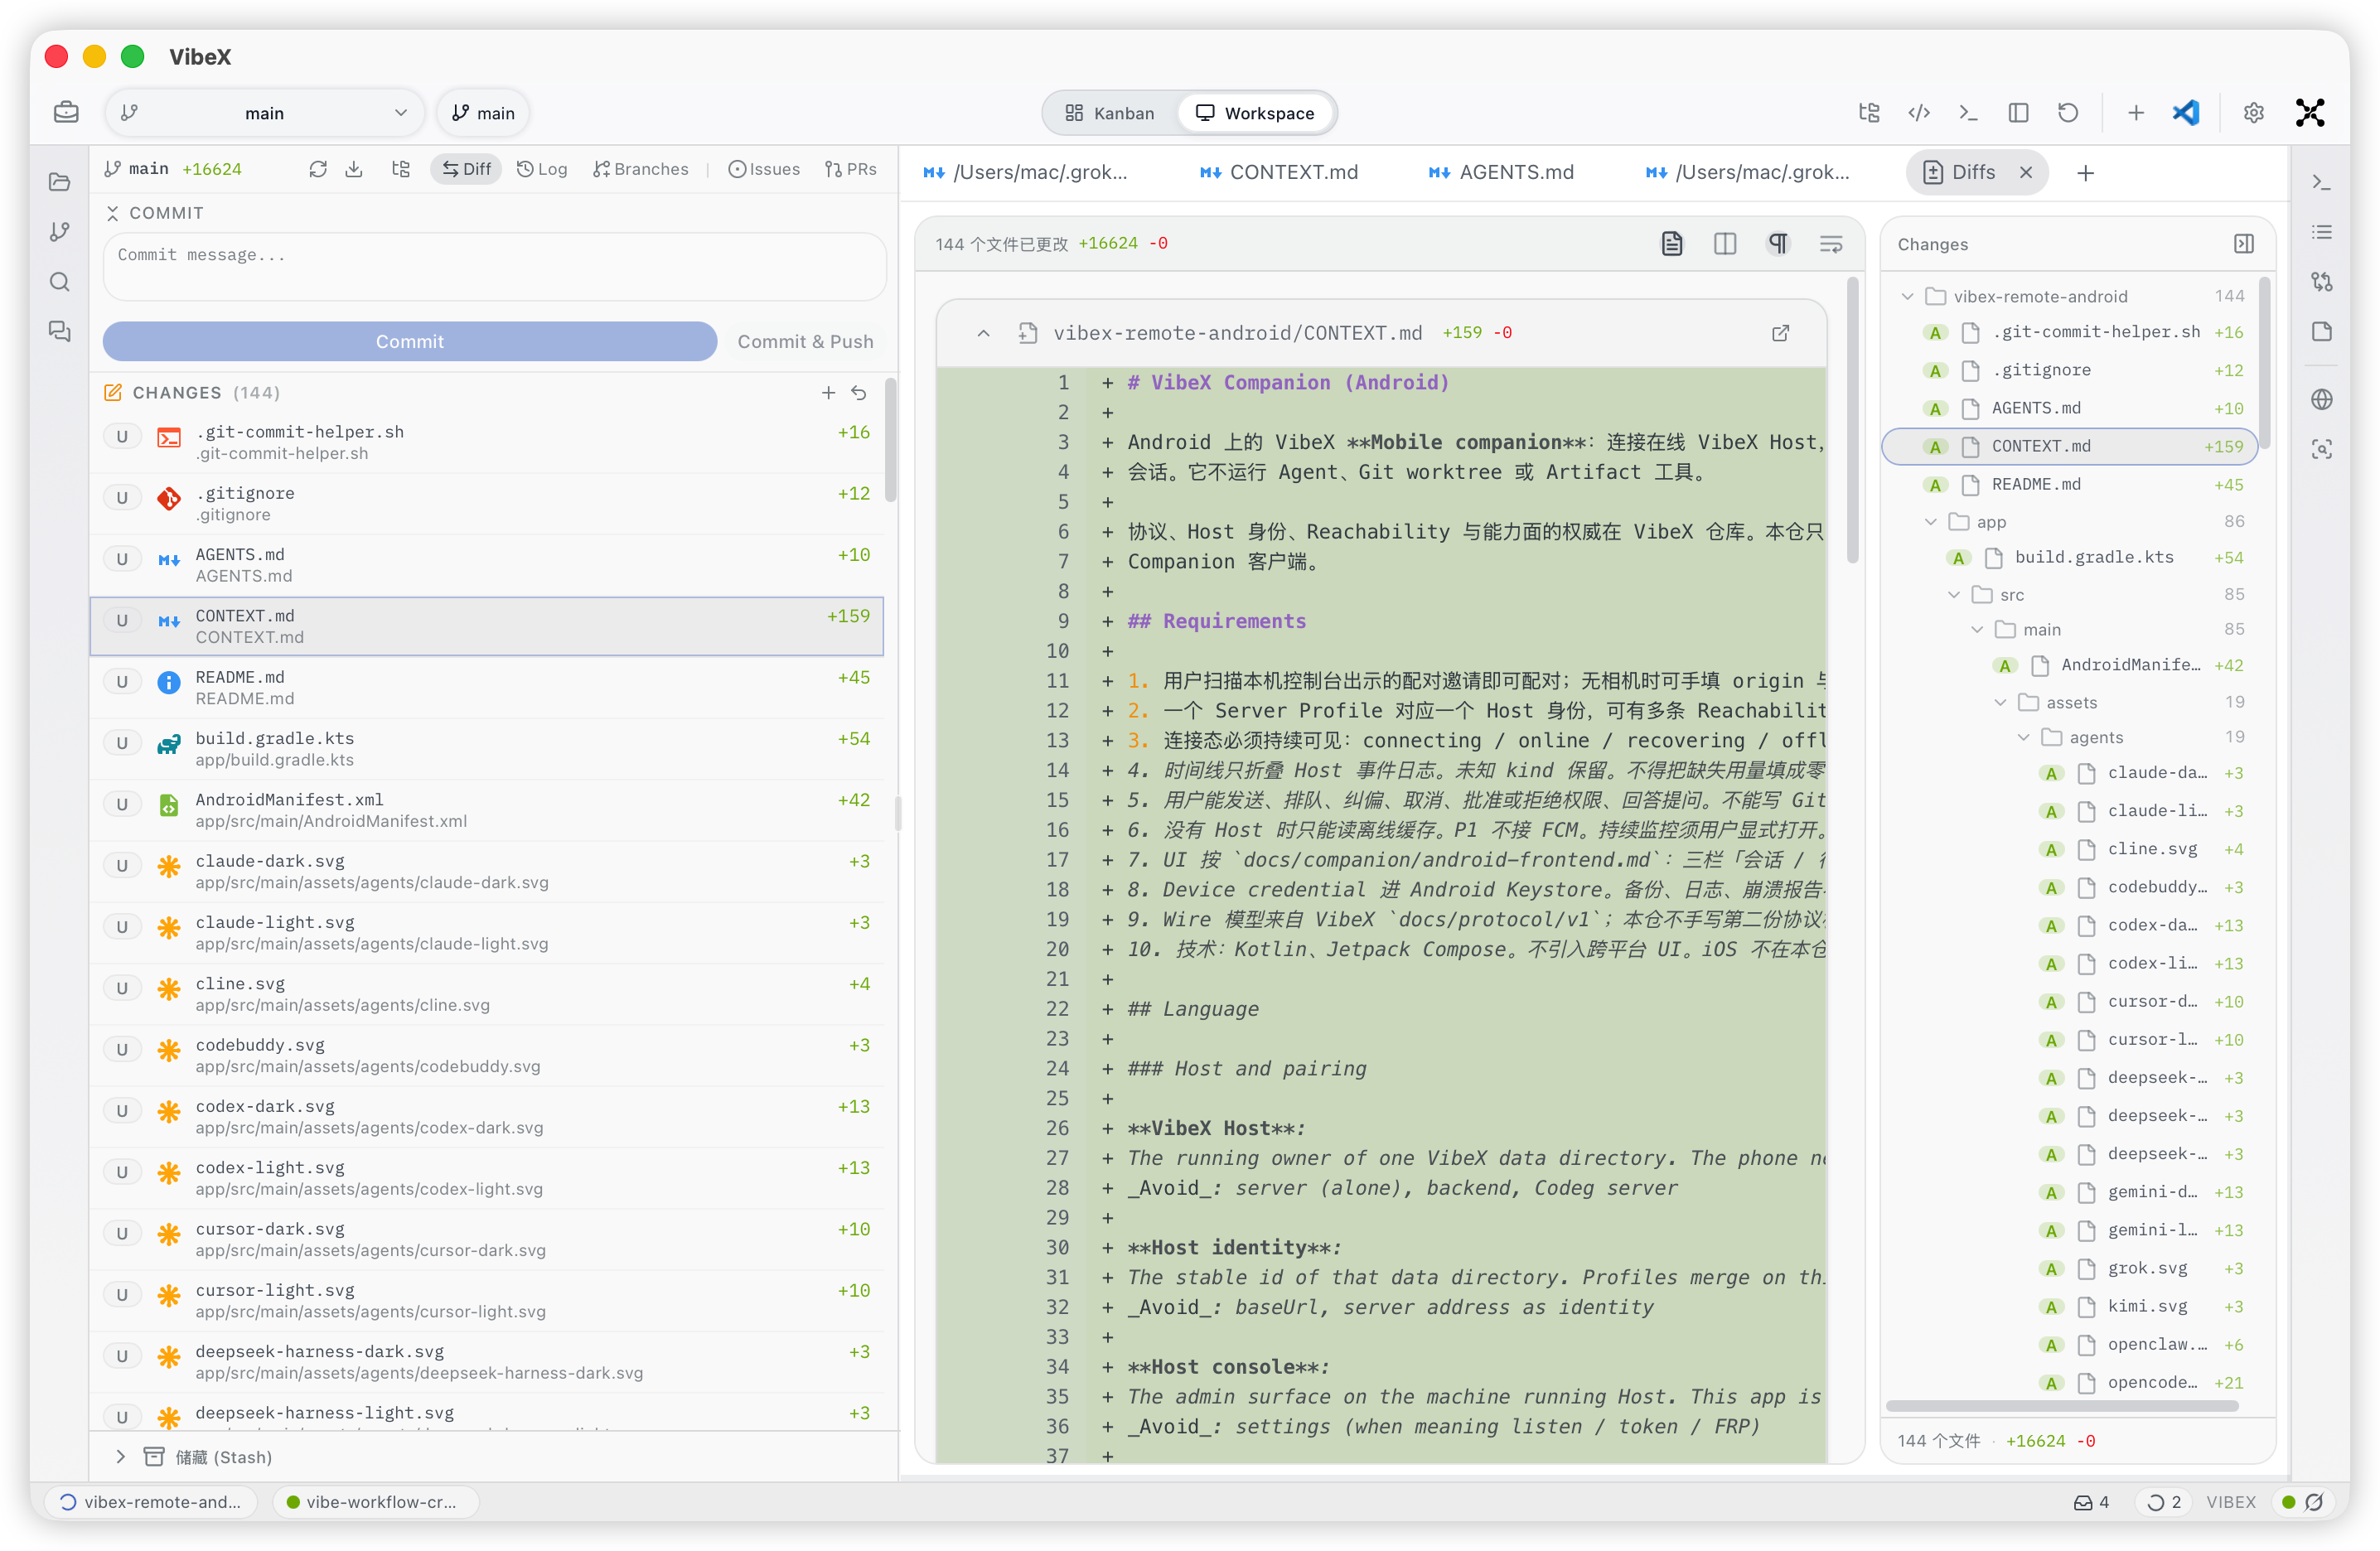The width and height of the screenshot is (2380, 1551).
Task: Click the globe icon in right sidebar
Action: (2322, 399)
